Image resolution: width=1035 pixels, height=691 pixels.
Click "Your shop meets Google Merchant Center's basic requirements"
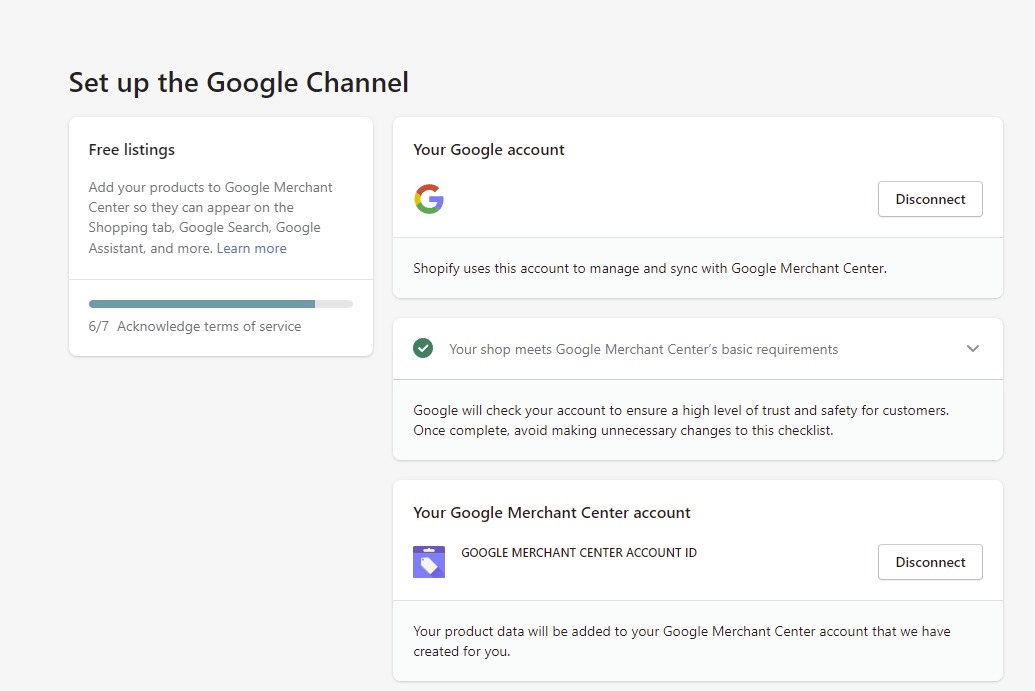(644, 349)
